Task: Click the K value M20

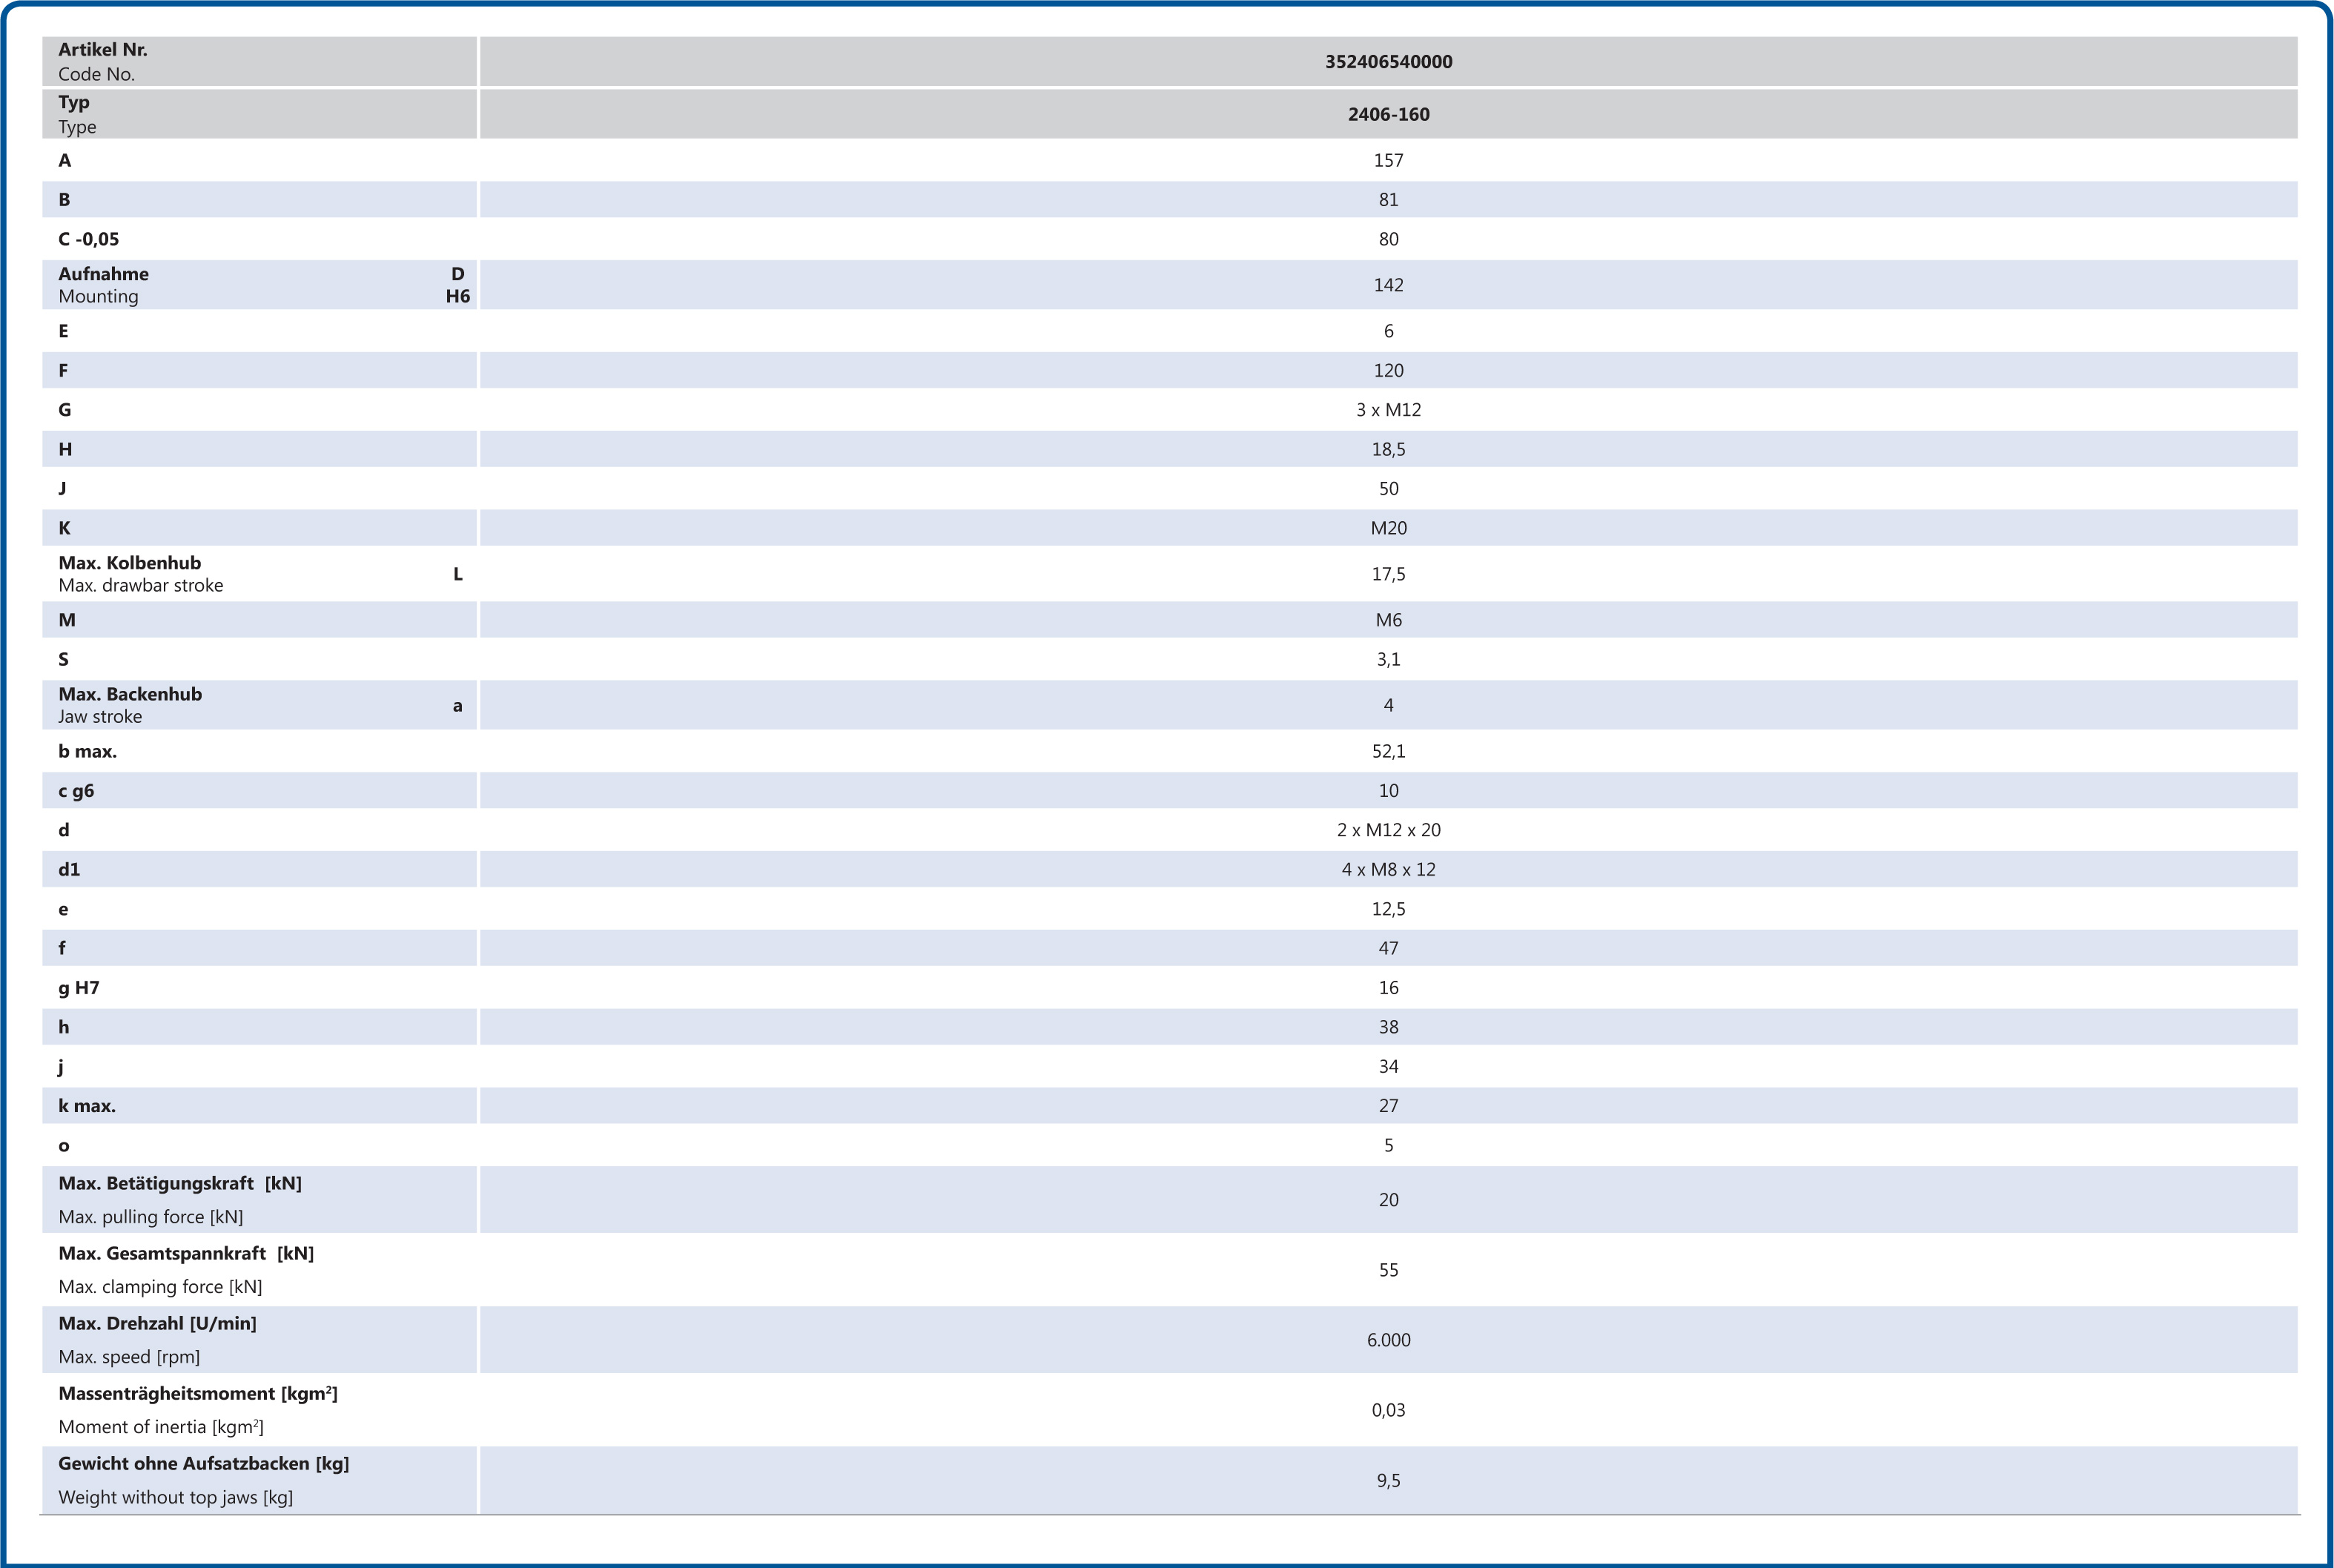Action: [x=1388, y=528]
